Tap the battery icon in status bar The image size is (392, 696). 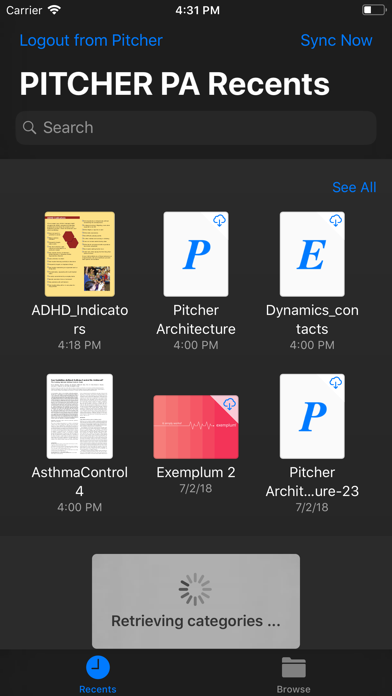pos(374,10)
